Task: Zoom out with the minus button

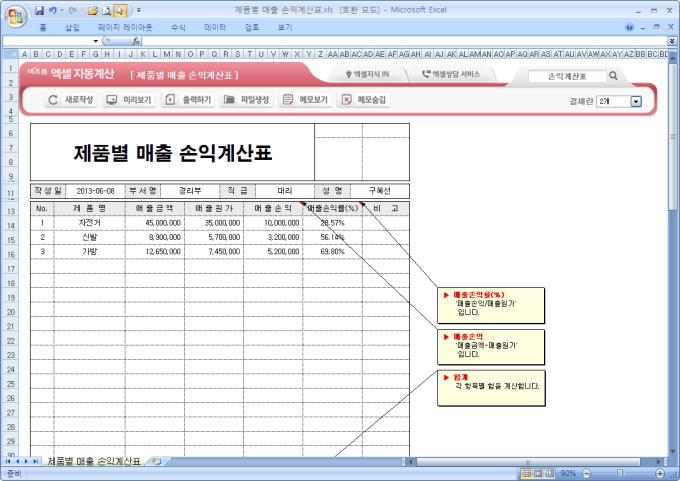Action: click(x=586, y=474)
